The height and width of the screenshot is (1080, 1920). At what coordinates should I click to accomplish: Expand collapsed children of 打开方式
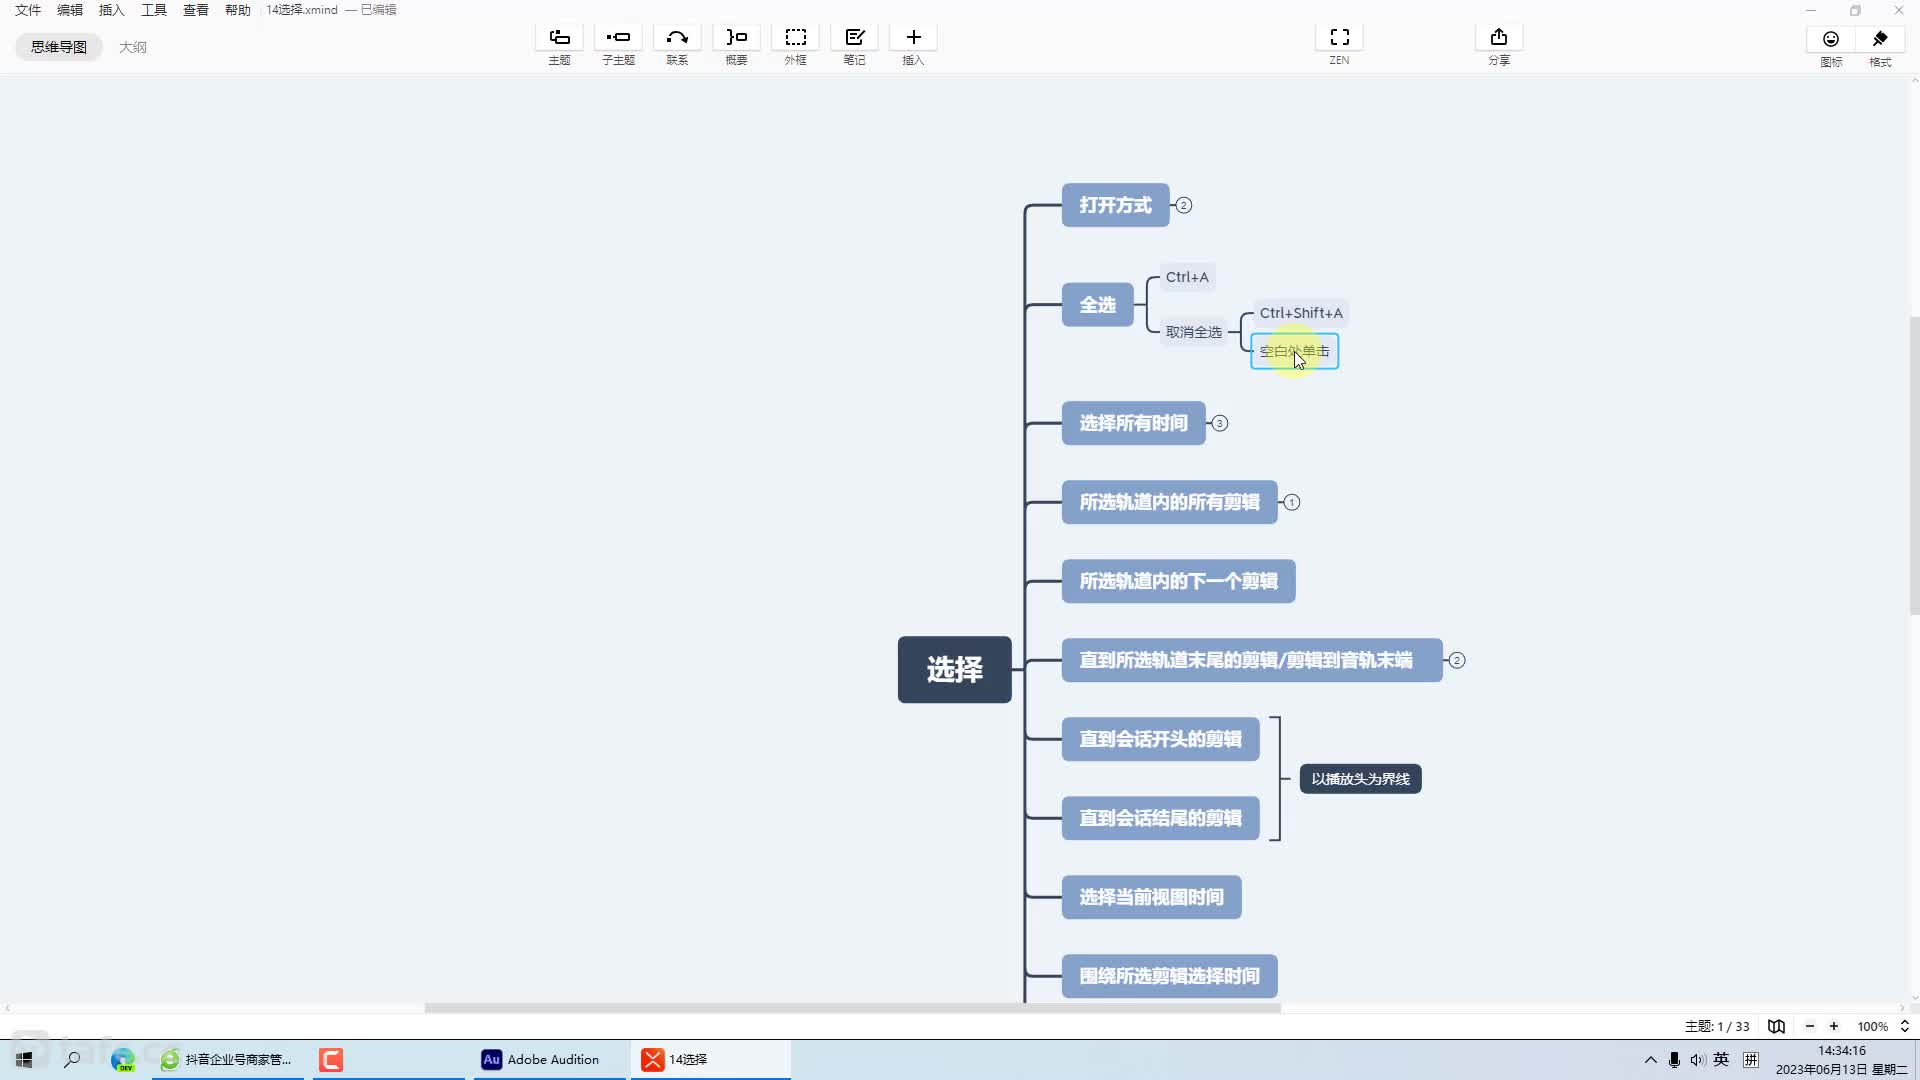click(1183, 205)
